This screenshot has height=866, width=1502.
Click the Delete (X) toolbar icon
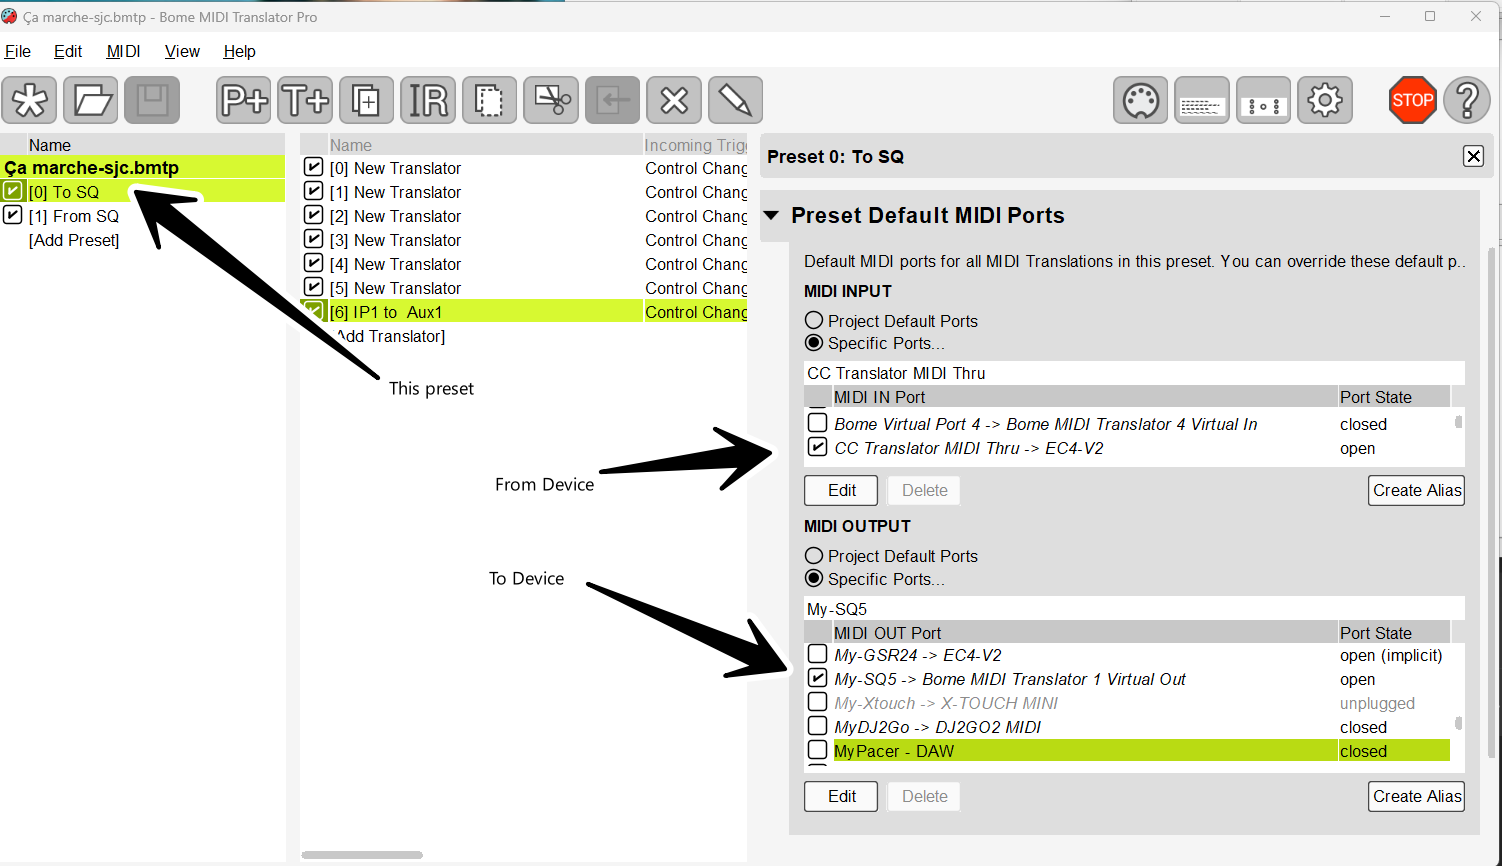tap(674, 100)
